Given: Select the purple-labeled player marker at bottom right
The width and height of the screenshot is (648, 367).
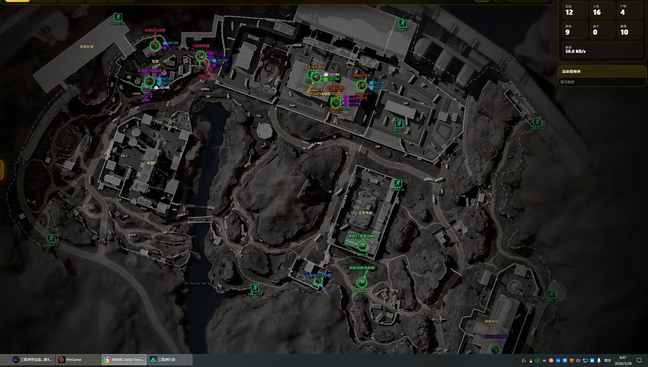Looking at the screenshot, I should pyautogui.click(x=495, y=350).
